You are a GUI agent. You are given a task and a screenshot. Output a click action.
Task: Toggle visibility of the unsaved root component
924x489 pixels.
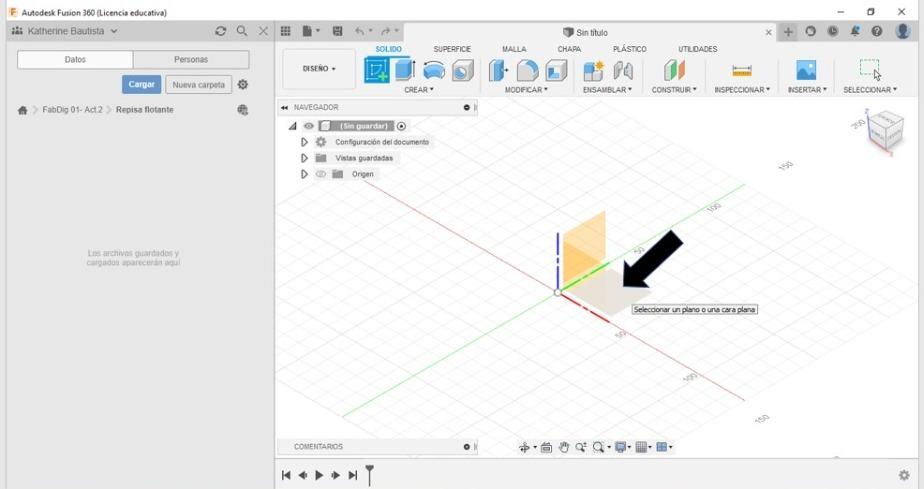pos(308,126)
